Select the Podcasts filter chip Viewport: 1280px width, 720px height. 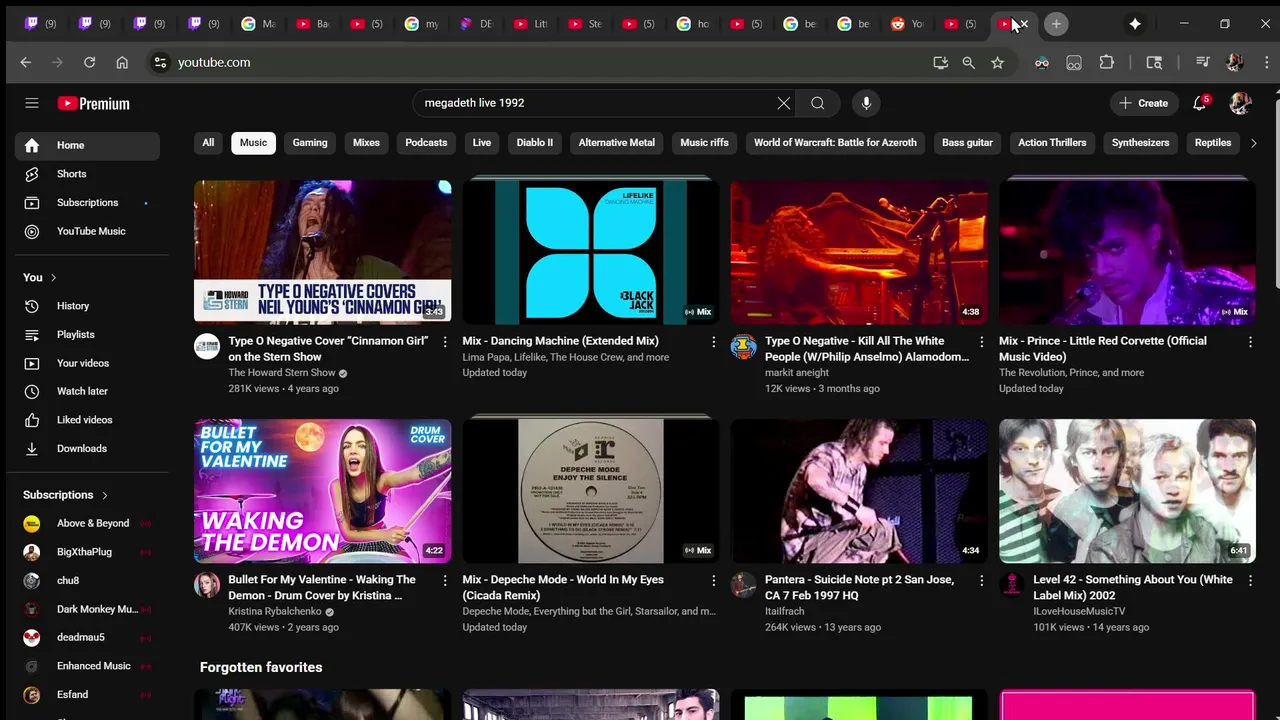pyautogui.click(x=426, y=142)
